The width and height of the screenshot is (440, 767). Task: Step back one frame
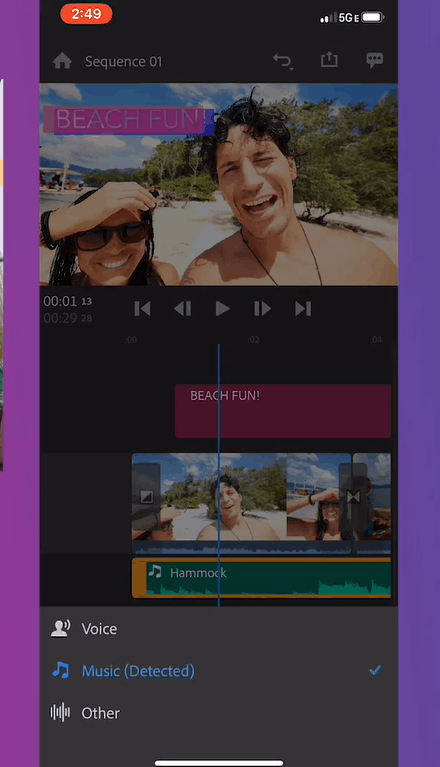183,309
